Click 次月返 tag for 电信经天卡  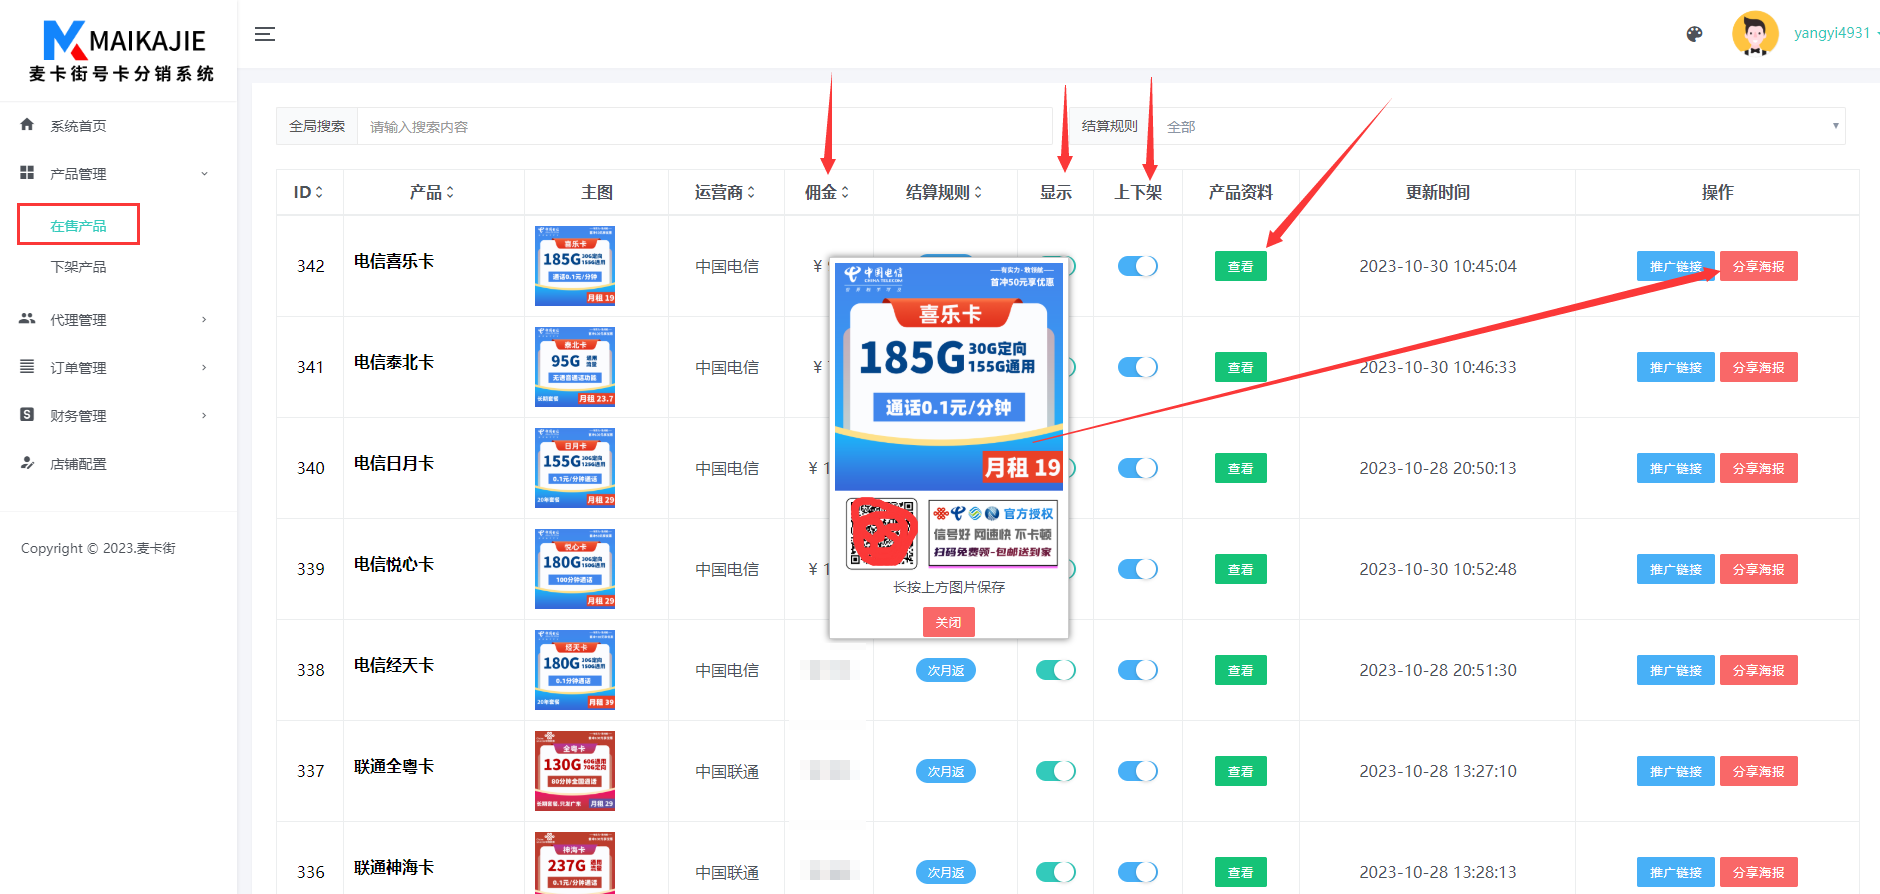946,670
